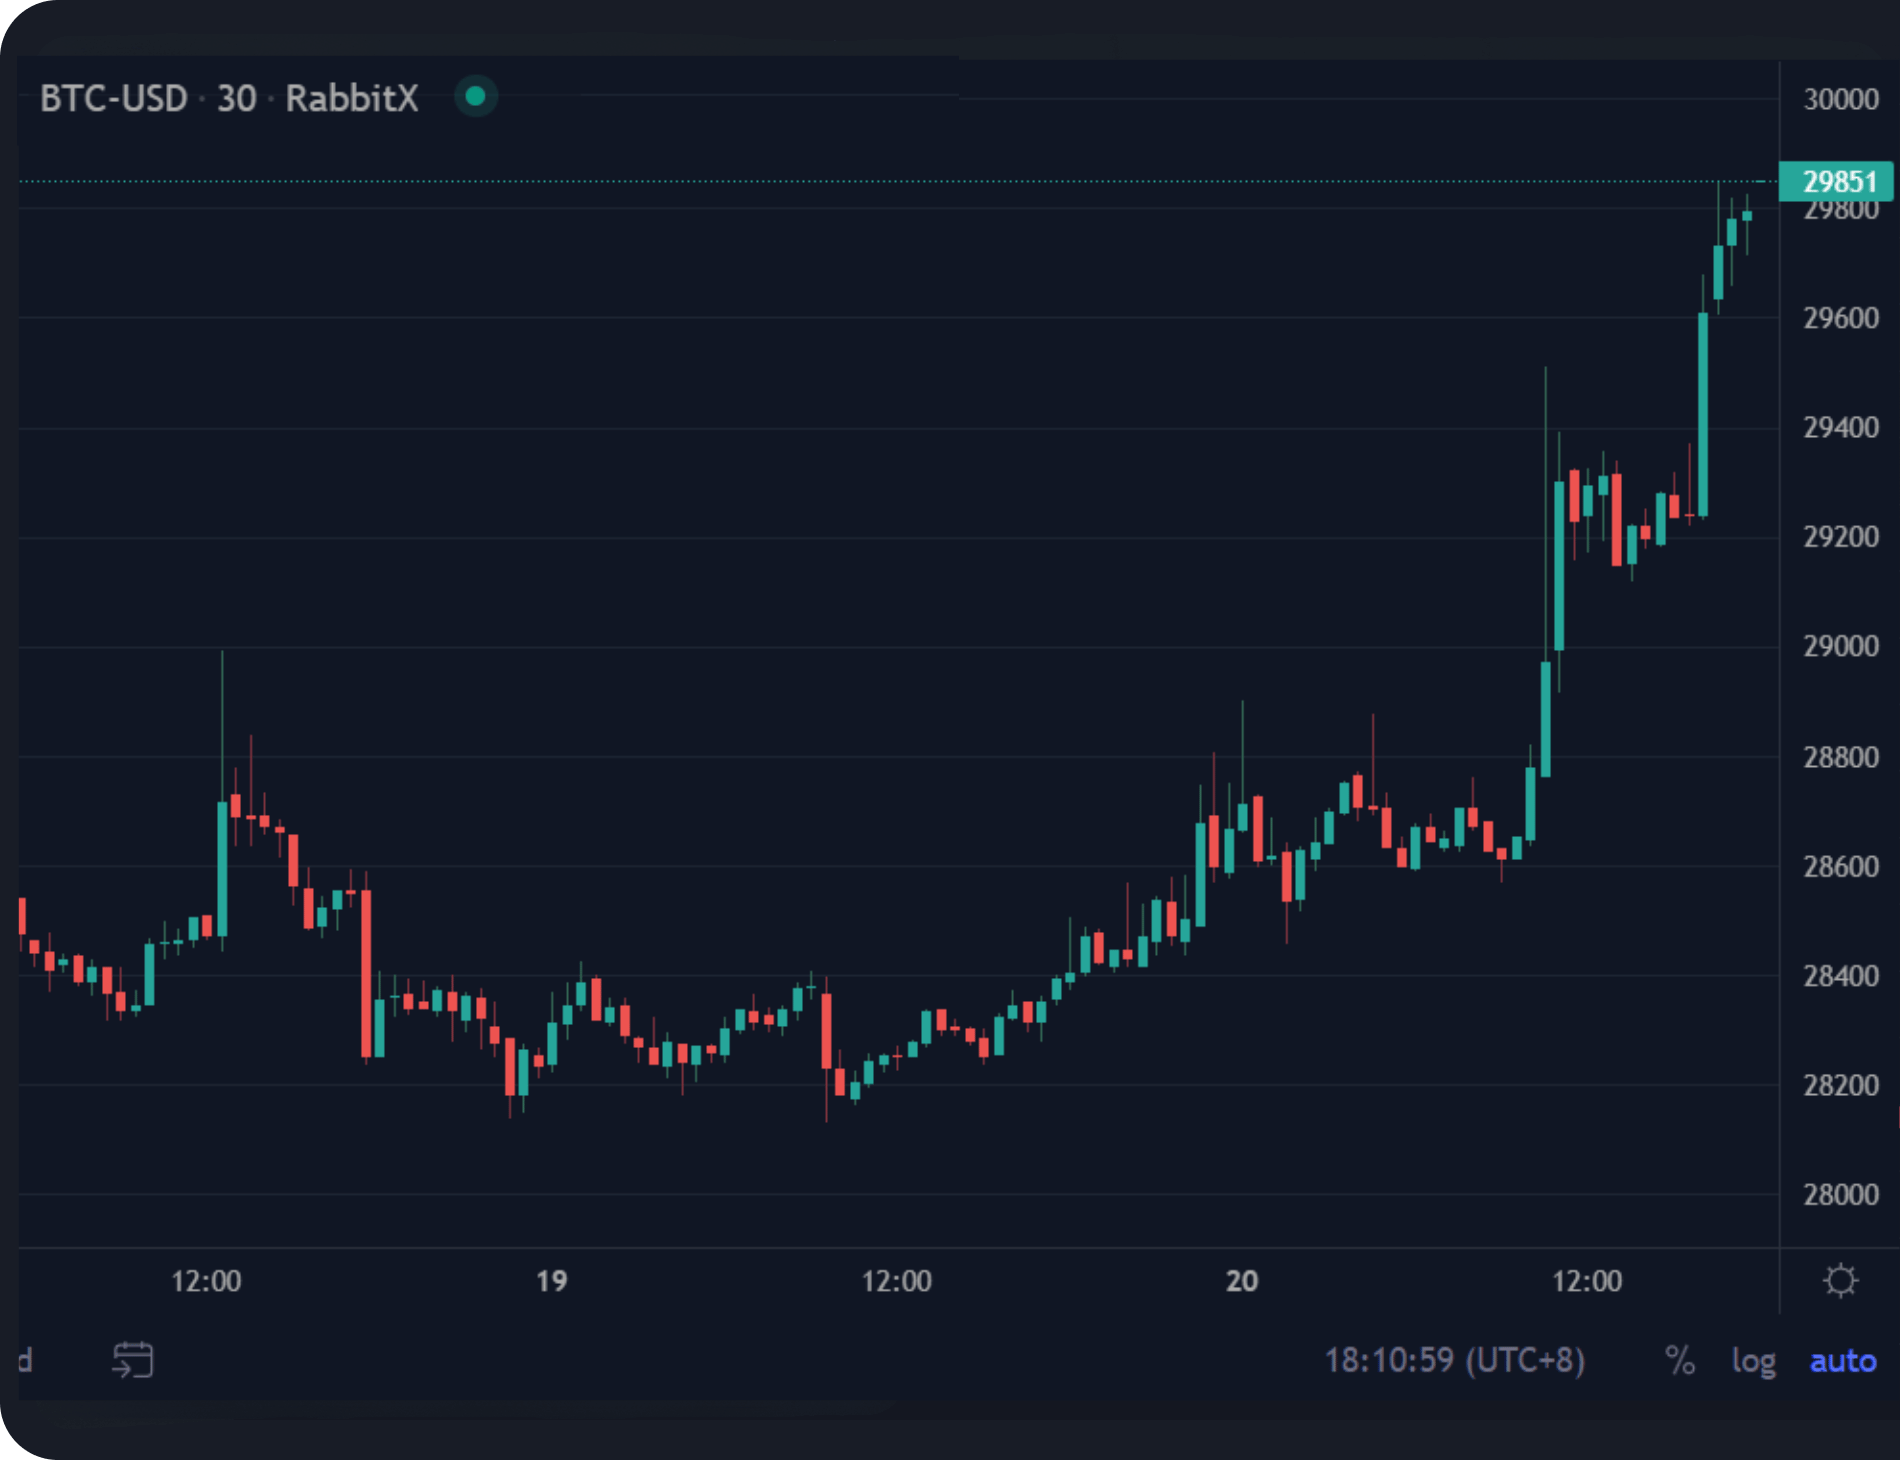This screenshot has width=1900, height=1460.
Task: Click the 28600 price axis label
Action: (x=1841, y=866)
